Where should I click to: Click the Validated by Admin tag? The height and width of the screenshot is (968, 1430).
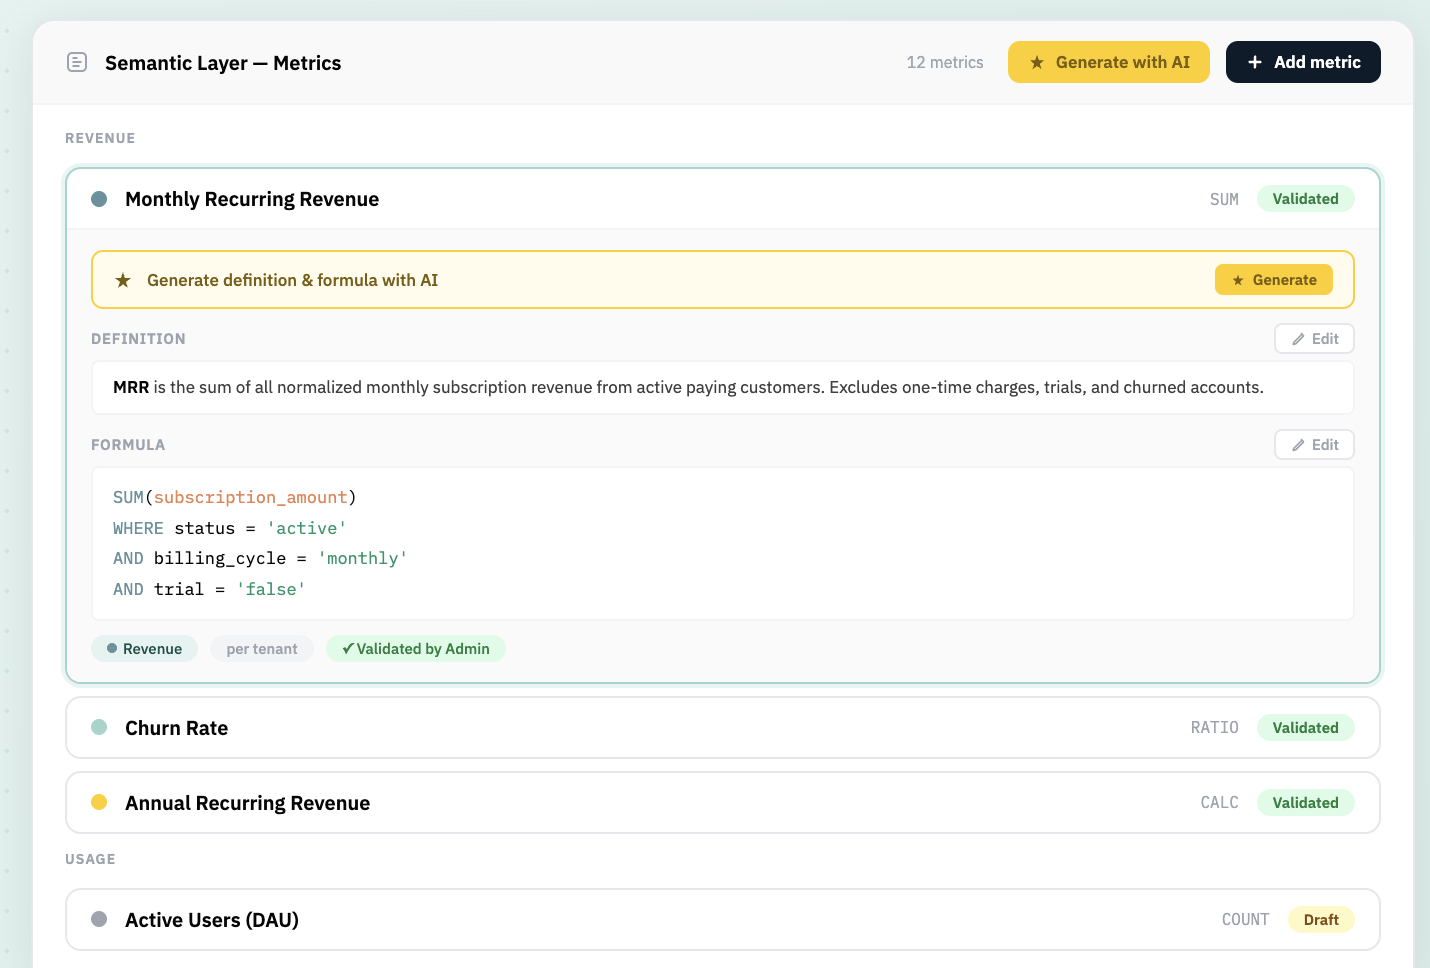(x=416, y=649)
